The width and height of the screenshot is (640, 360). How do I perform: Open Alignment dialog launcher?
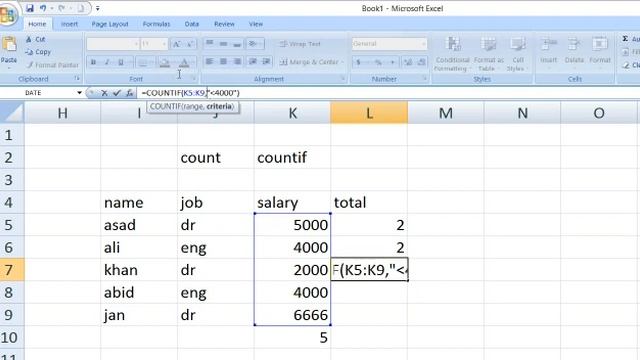coord(342,78)
